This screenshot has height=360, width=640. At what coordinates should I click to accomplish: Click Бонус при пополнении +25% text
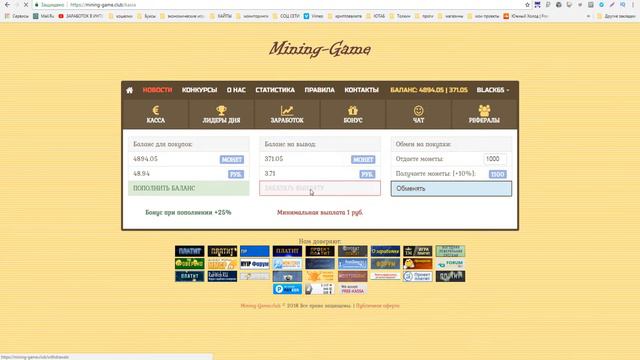pyautogui.click(x=188, y=213)
